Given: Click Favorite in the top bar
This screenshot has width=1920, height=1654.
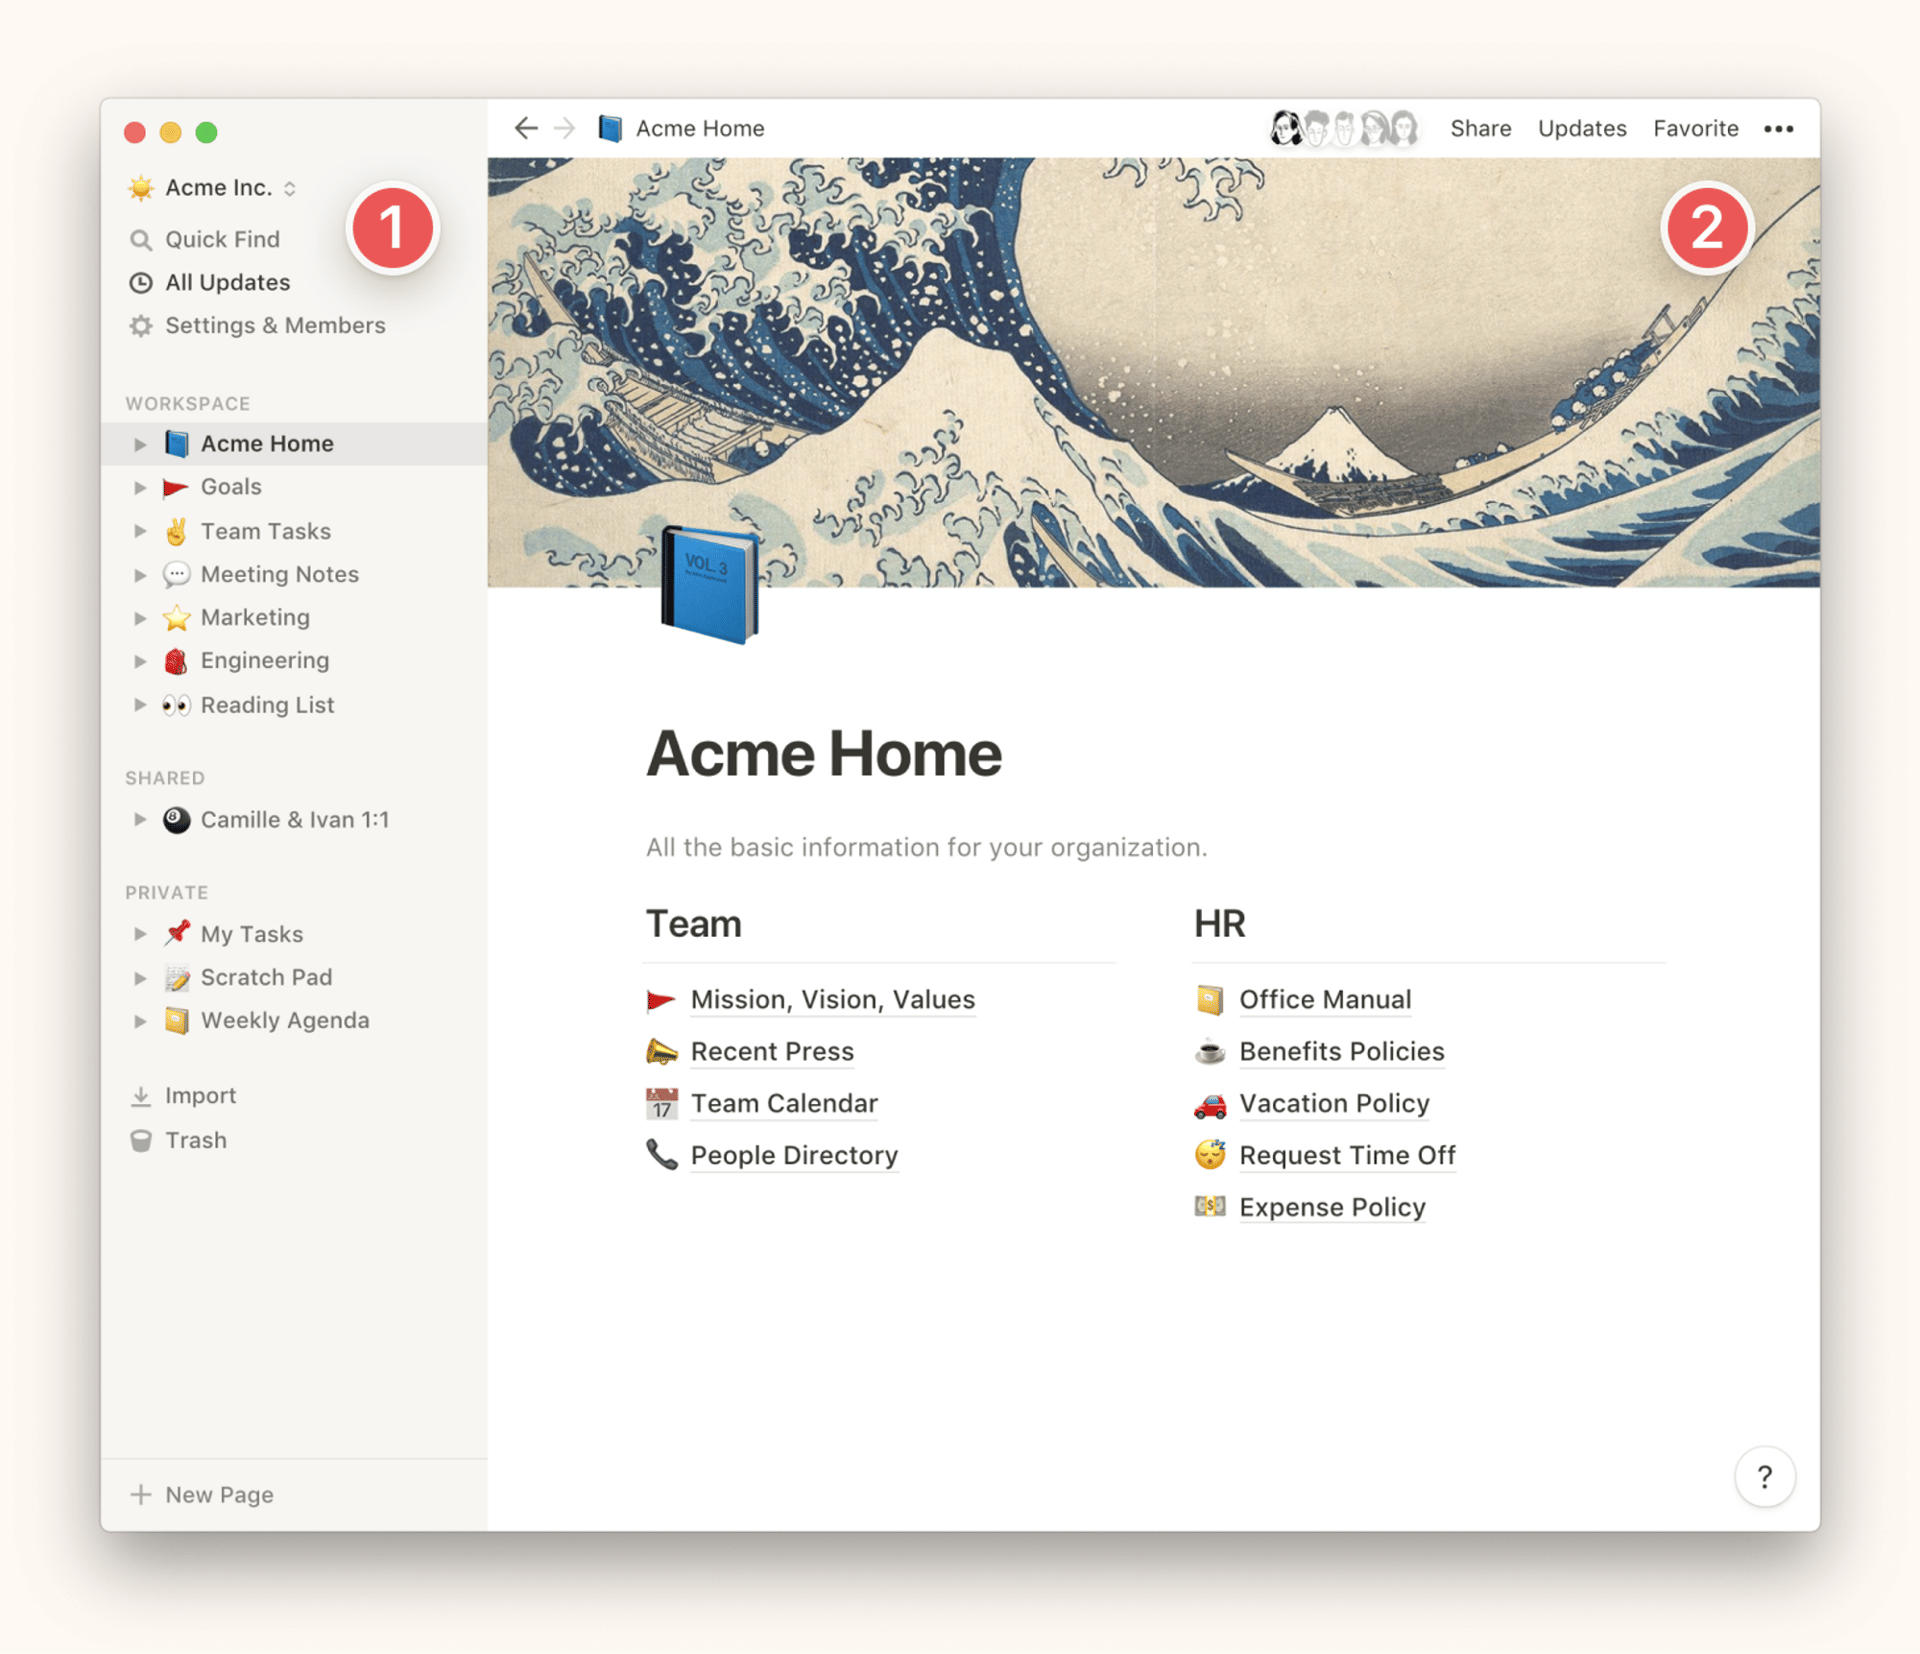Looking at the screenshot, I should pos(1695,129).
